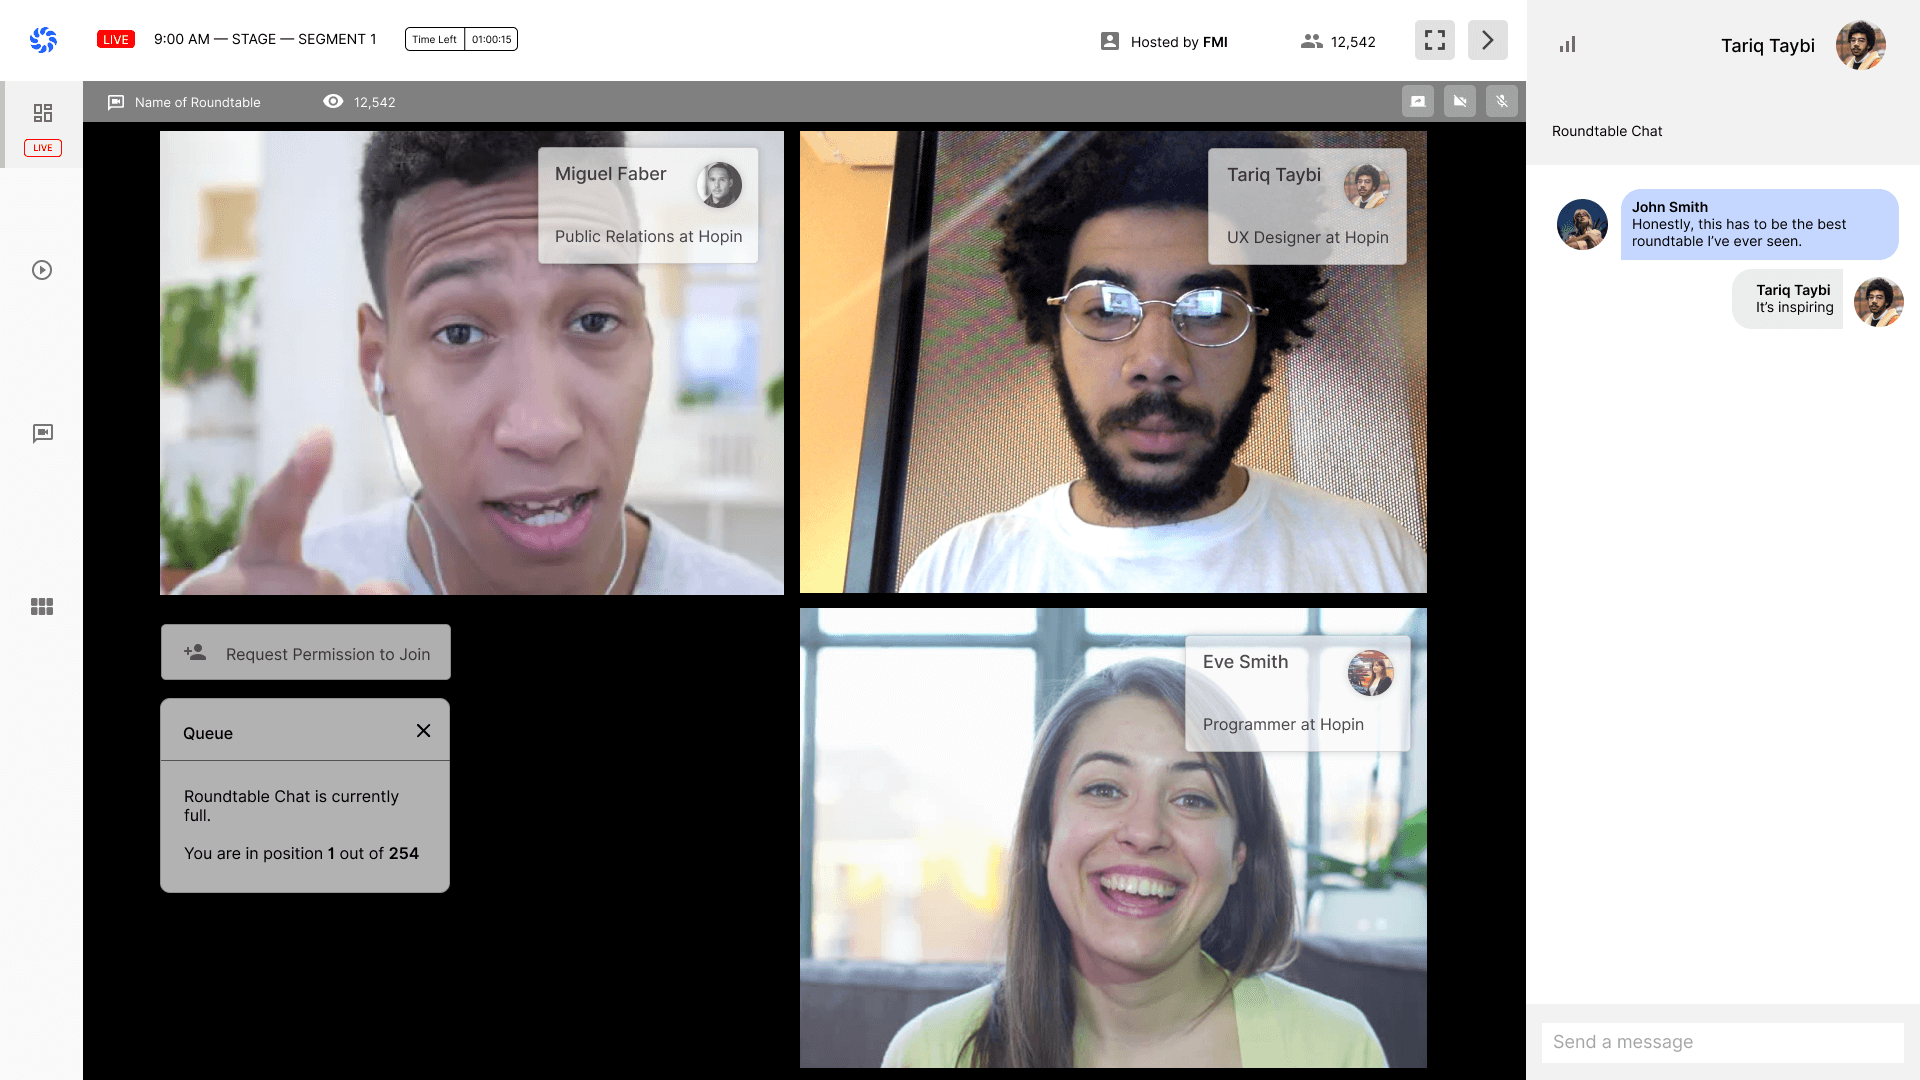Close the Queue panel
Viewport: 1920px width, 1080px height.
[x=423, y=731]
